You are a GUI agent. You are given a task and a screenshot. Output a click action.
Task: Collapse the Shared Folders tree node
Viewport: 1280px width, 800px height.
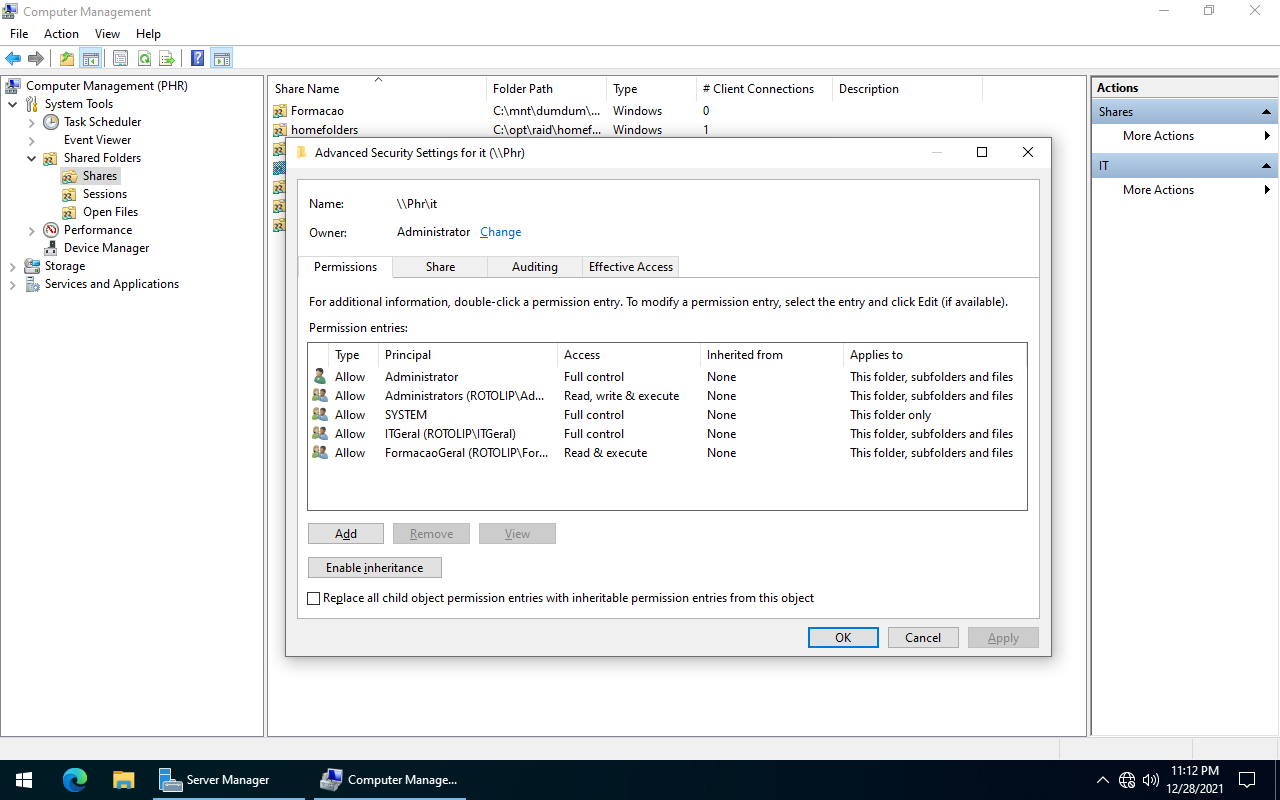32,158
